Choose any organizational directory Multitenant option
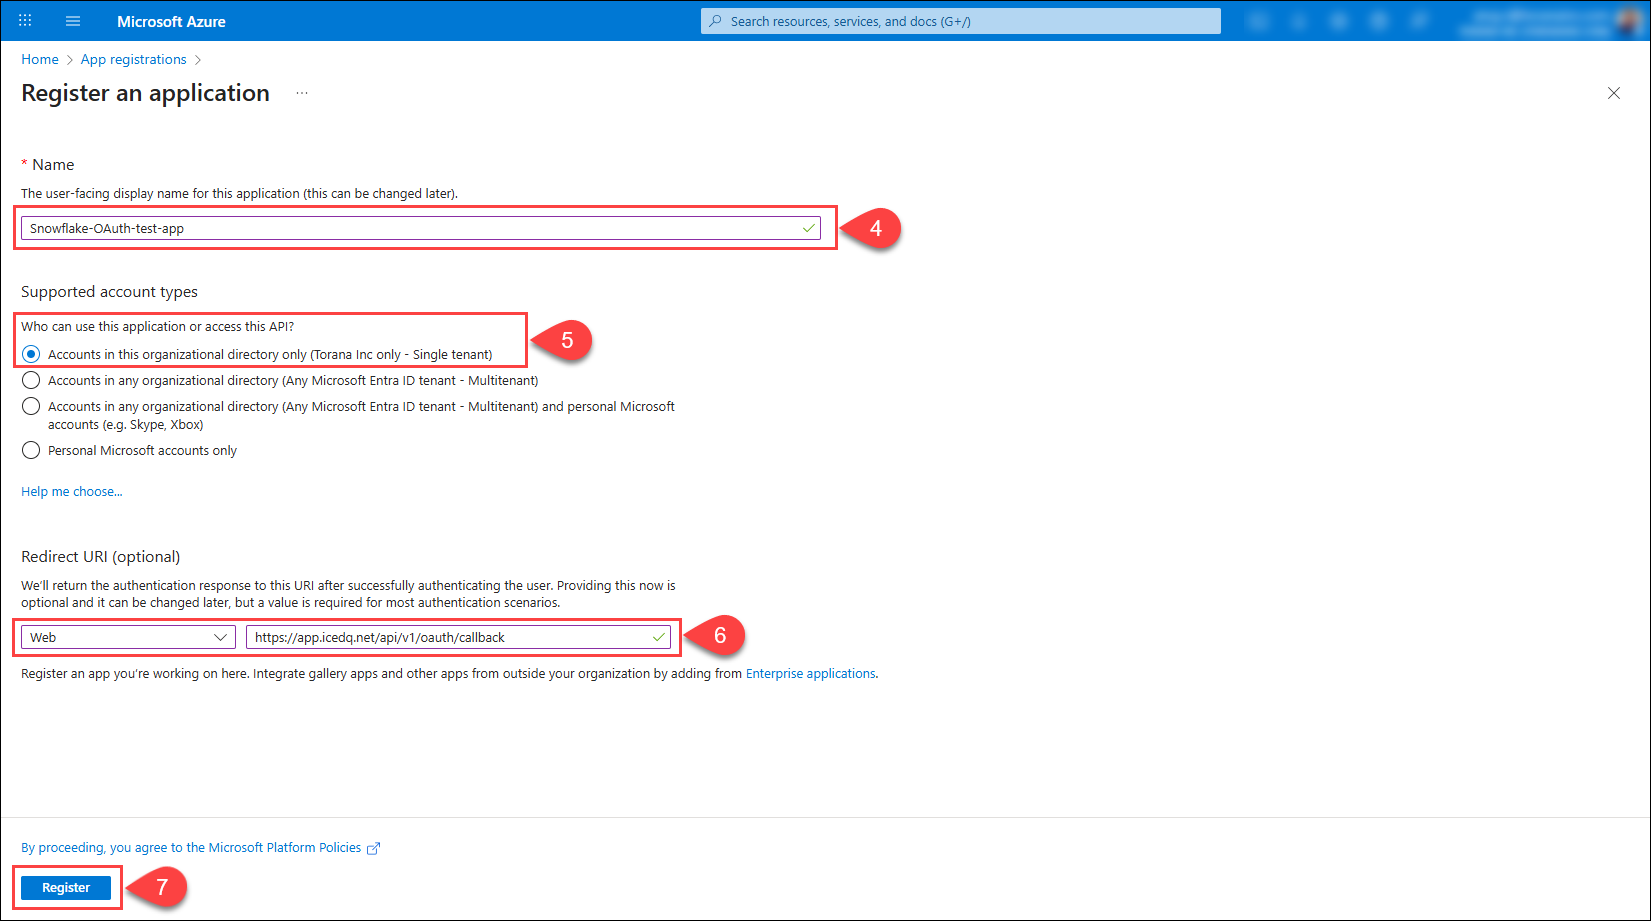Viewport: 1651px width, 921px height. point(31,380)
